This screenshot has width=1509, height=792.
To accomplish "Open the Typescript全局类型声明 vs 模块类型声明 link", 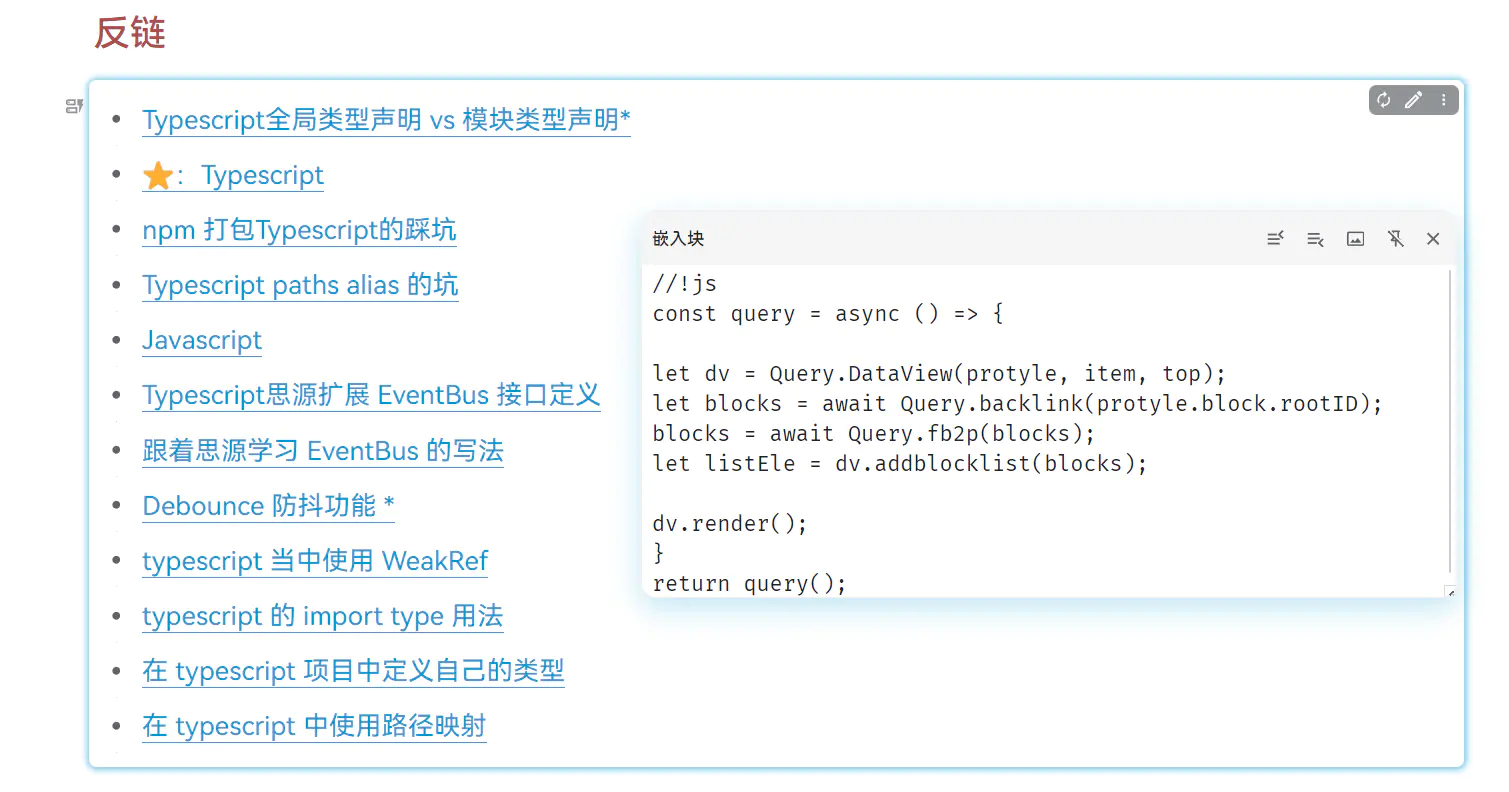I will point(386,120).
